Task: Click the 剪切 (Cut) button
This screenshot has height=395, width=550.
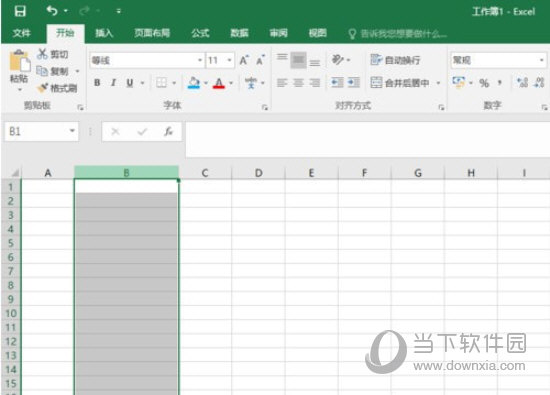Action: pos(53,54)
